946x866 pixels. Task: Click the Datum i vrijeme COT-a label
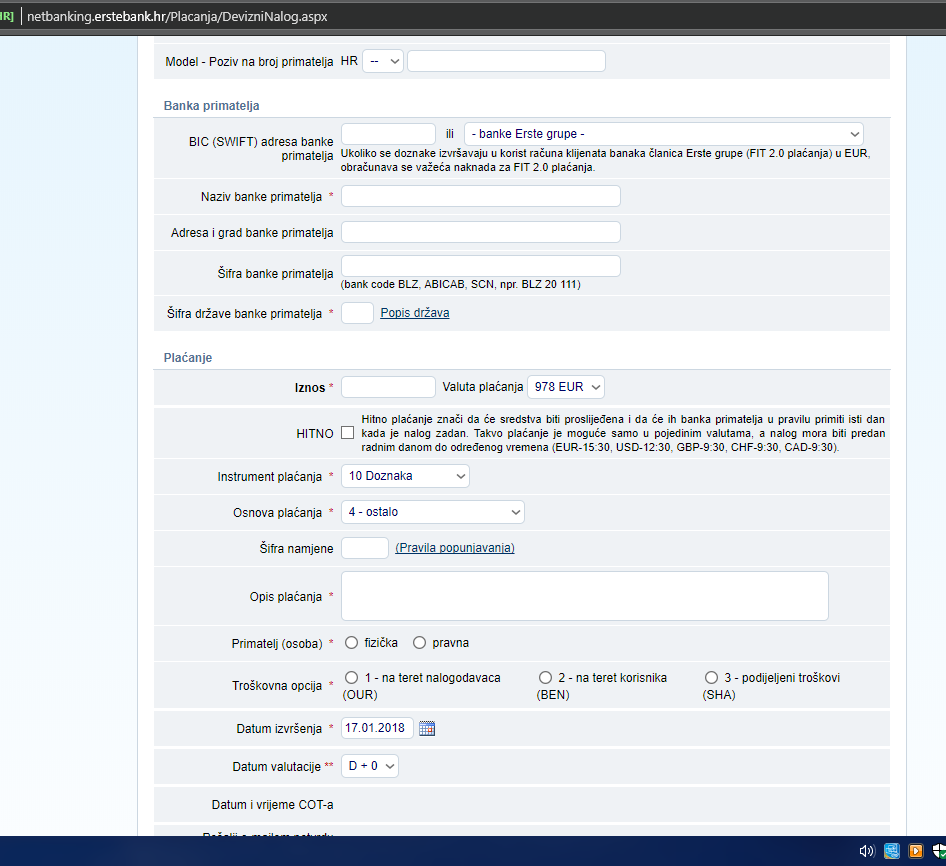coord(273,804)
